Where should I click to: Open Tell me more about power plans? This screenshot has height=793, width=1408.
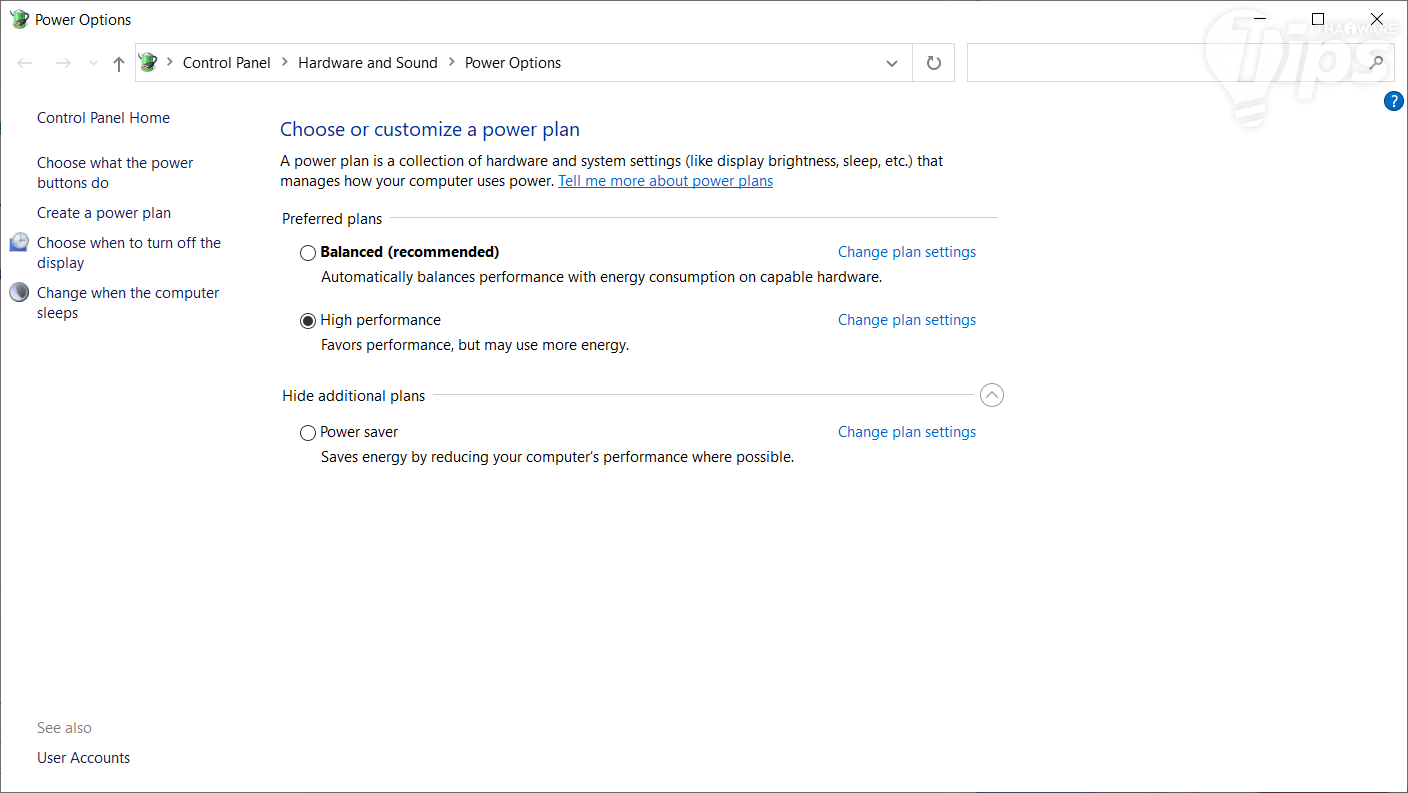(x=665, y=181)
